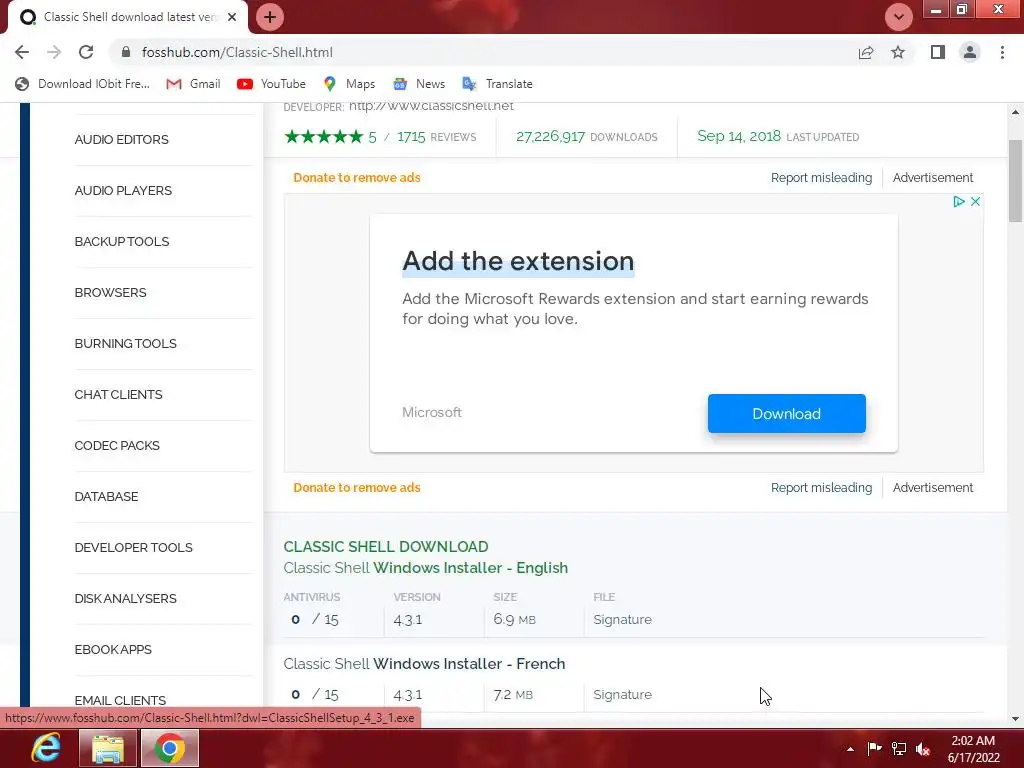Open the CHAT CLIENTS category
This screenshot has height=768, width=1024.
click(118, 394)
